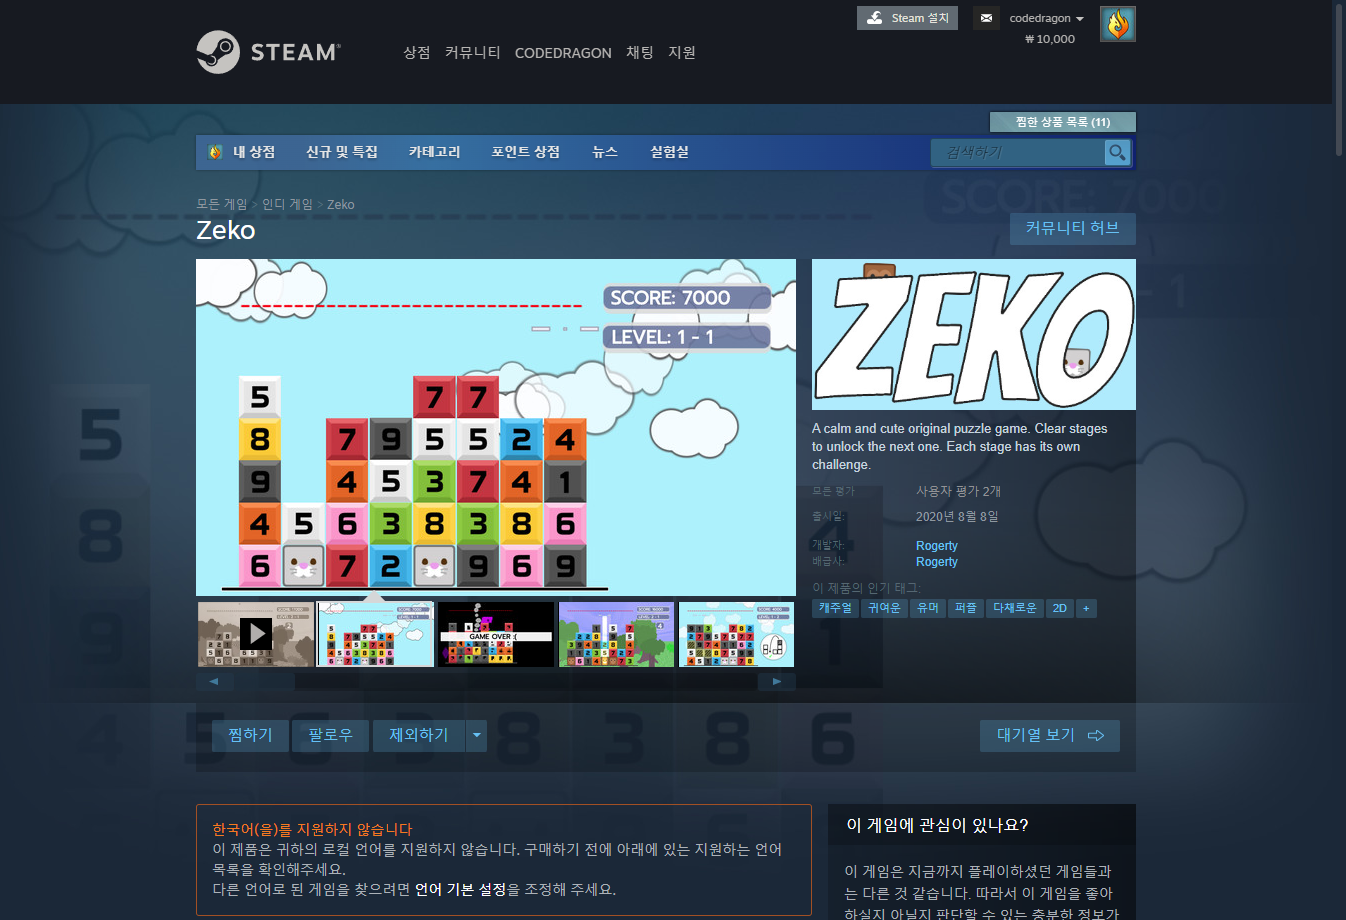Follow the Zeko breadcrumb link
The width and height of the screenshot is (1346, 920).
pyautogui.click(x=341, y=204)
